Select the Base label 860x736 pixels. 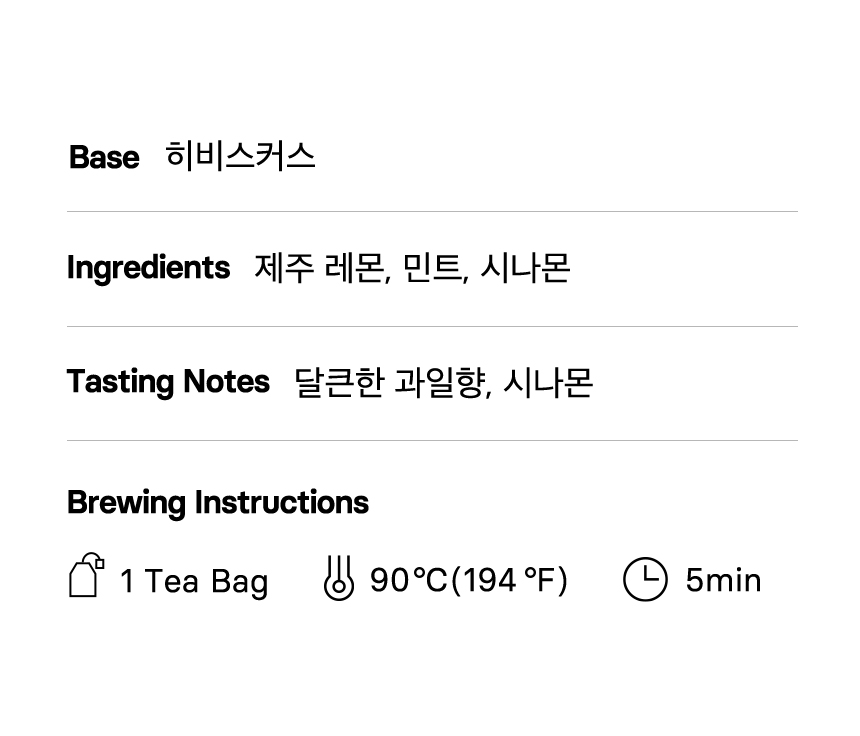click(104, 157)
